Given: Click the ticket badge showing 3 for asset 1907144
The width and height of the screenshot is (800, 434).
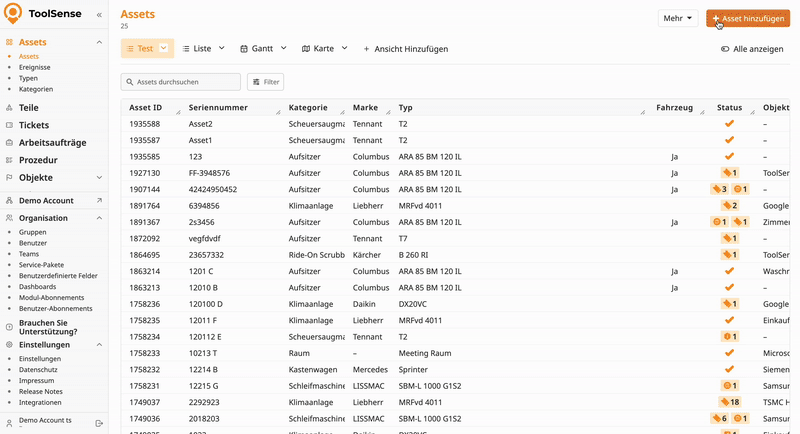Looking at the screenshot, I should click(x=719, y=189).
